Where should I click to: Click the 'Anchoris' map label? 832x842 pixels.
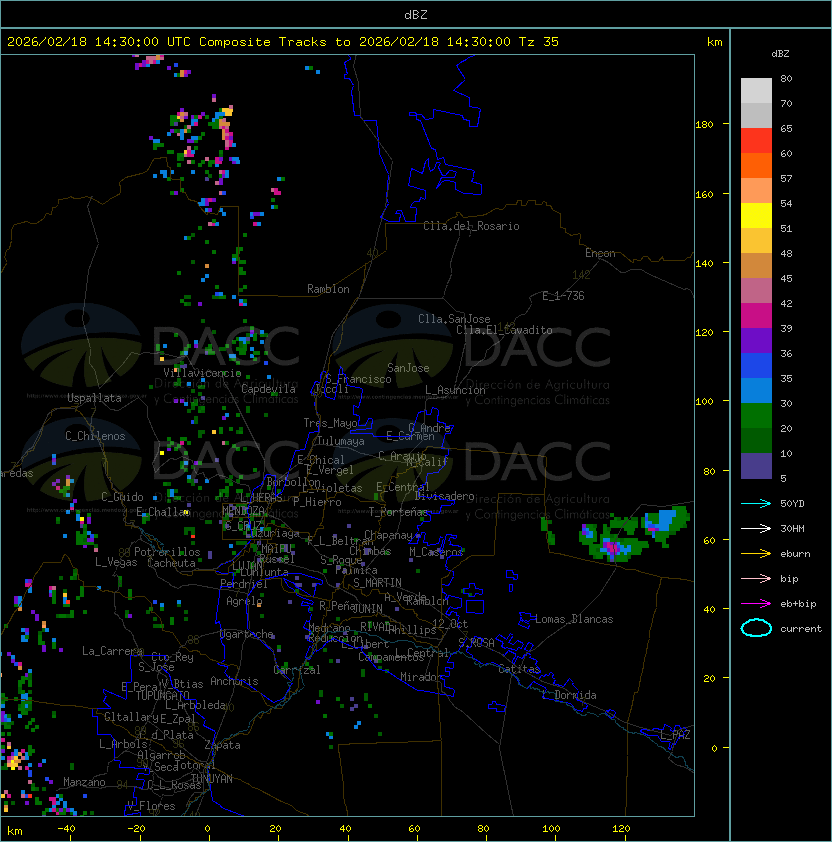point(234,681)
